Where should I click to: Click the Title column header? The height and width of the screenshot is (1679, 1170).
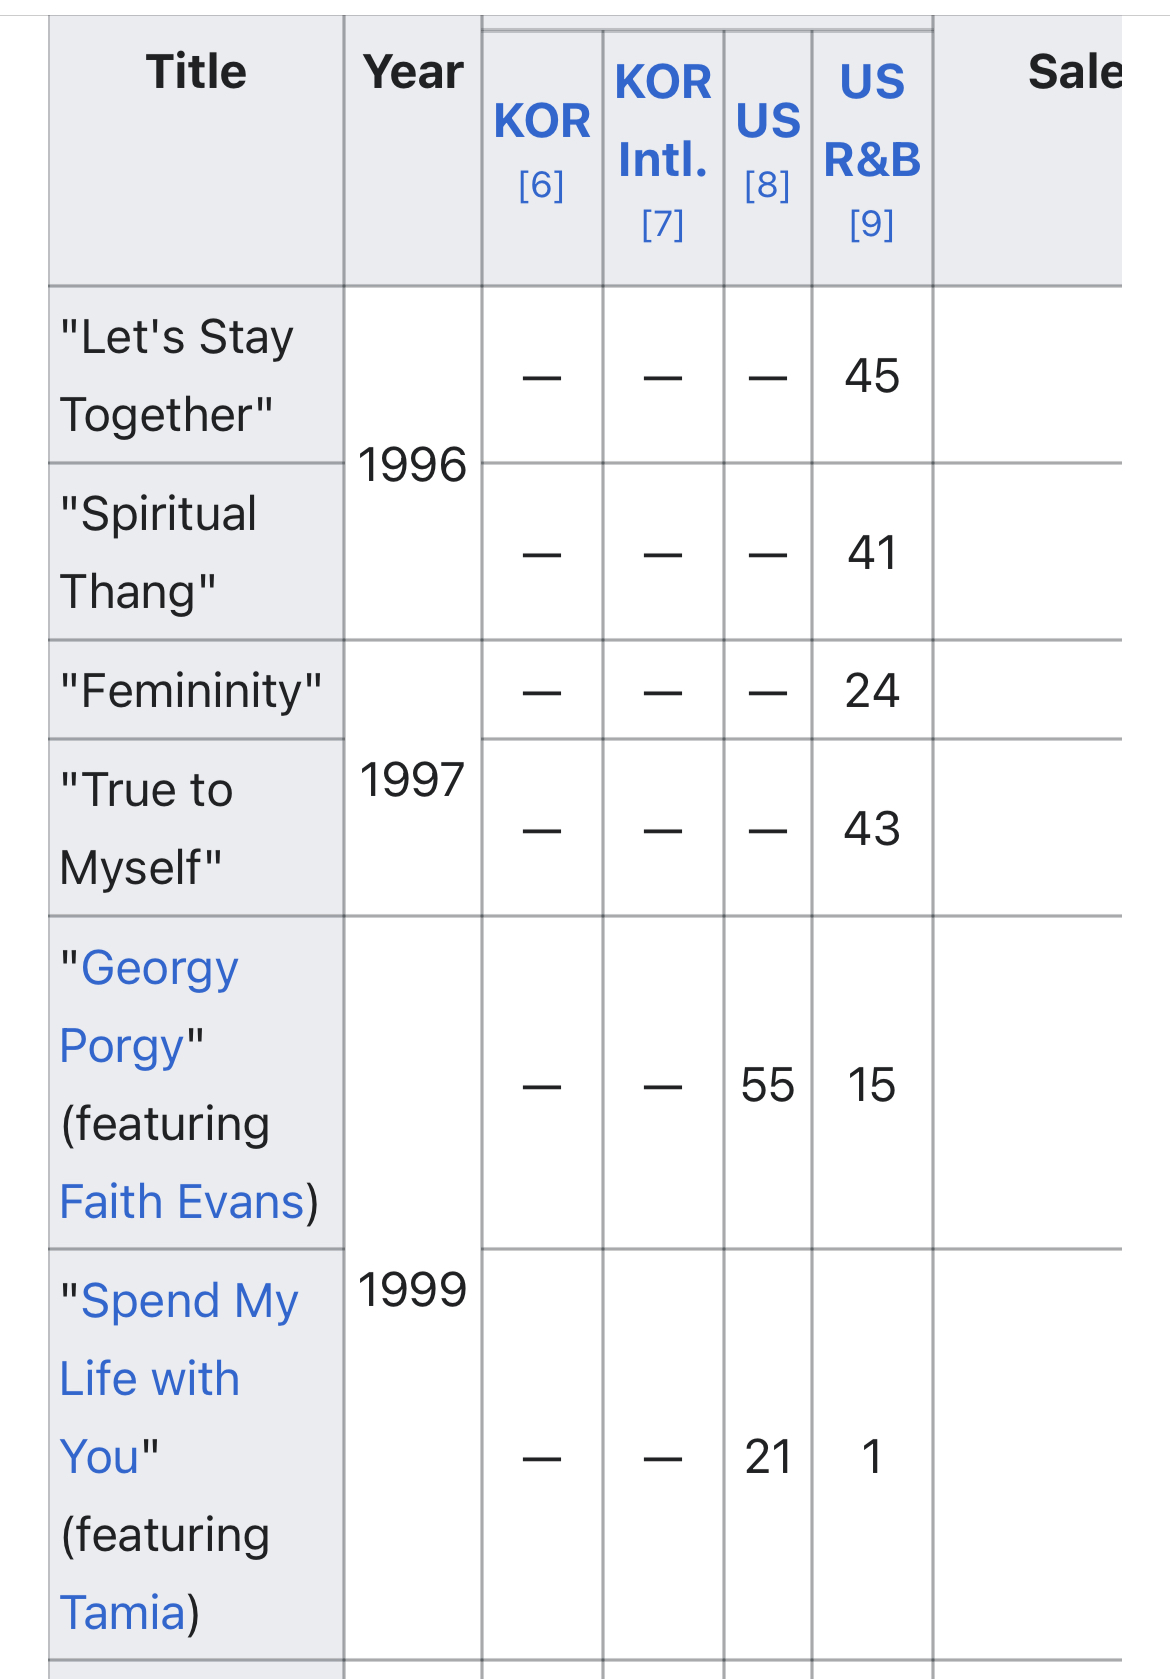[196, 72]
